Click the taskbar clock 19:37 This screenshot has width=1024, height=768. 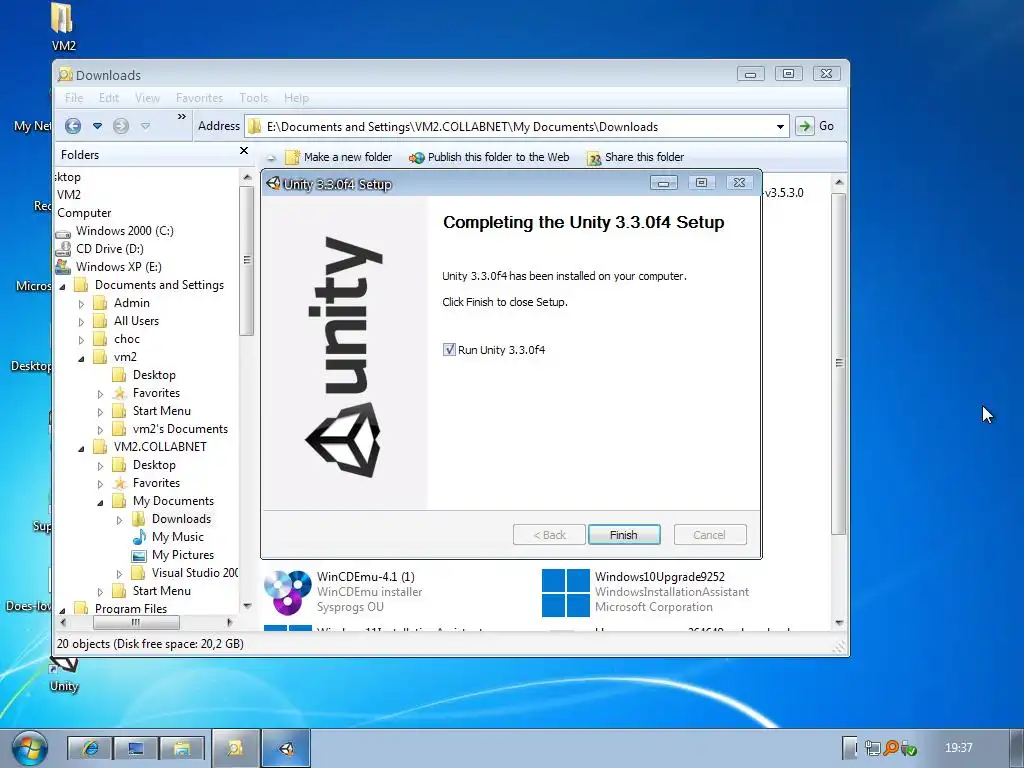[x=958, y=748]
